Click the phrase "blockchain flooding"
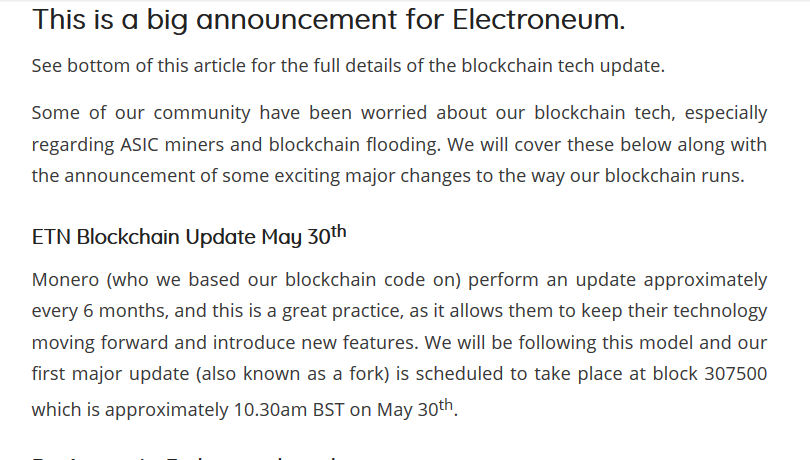This screenshot has height=460, width=810. pos(364,145)
